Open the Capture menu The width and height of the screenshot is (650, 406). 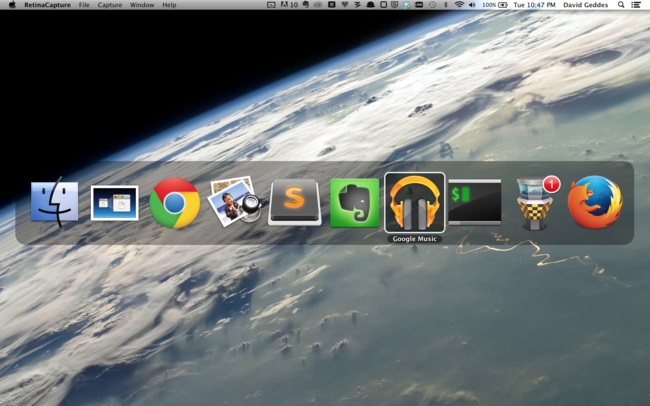pos(109,5)
